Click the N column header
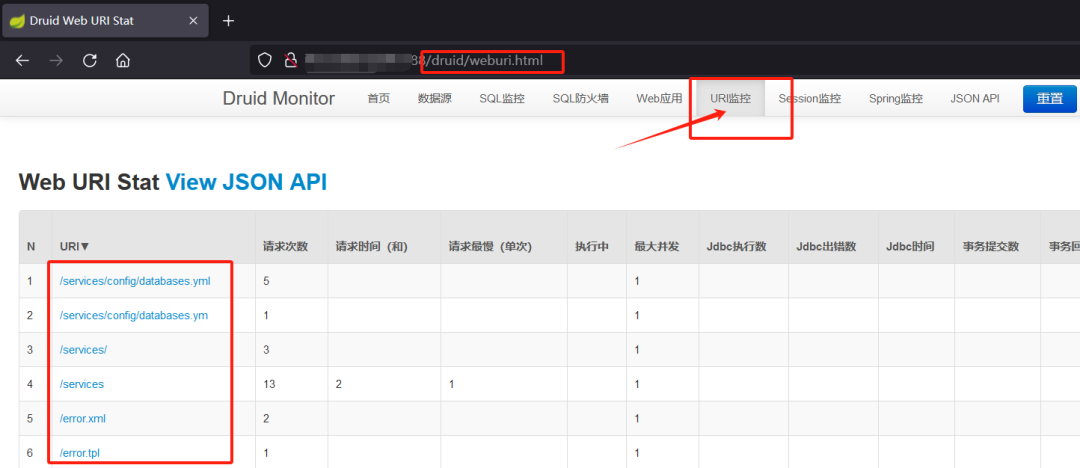 tap(31, 246)
